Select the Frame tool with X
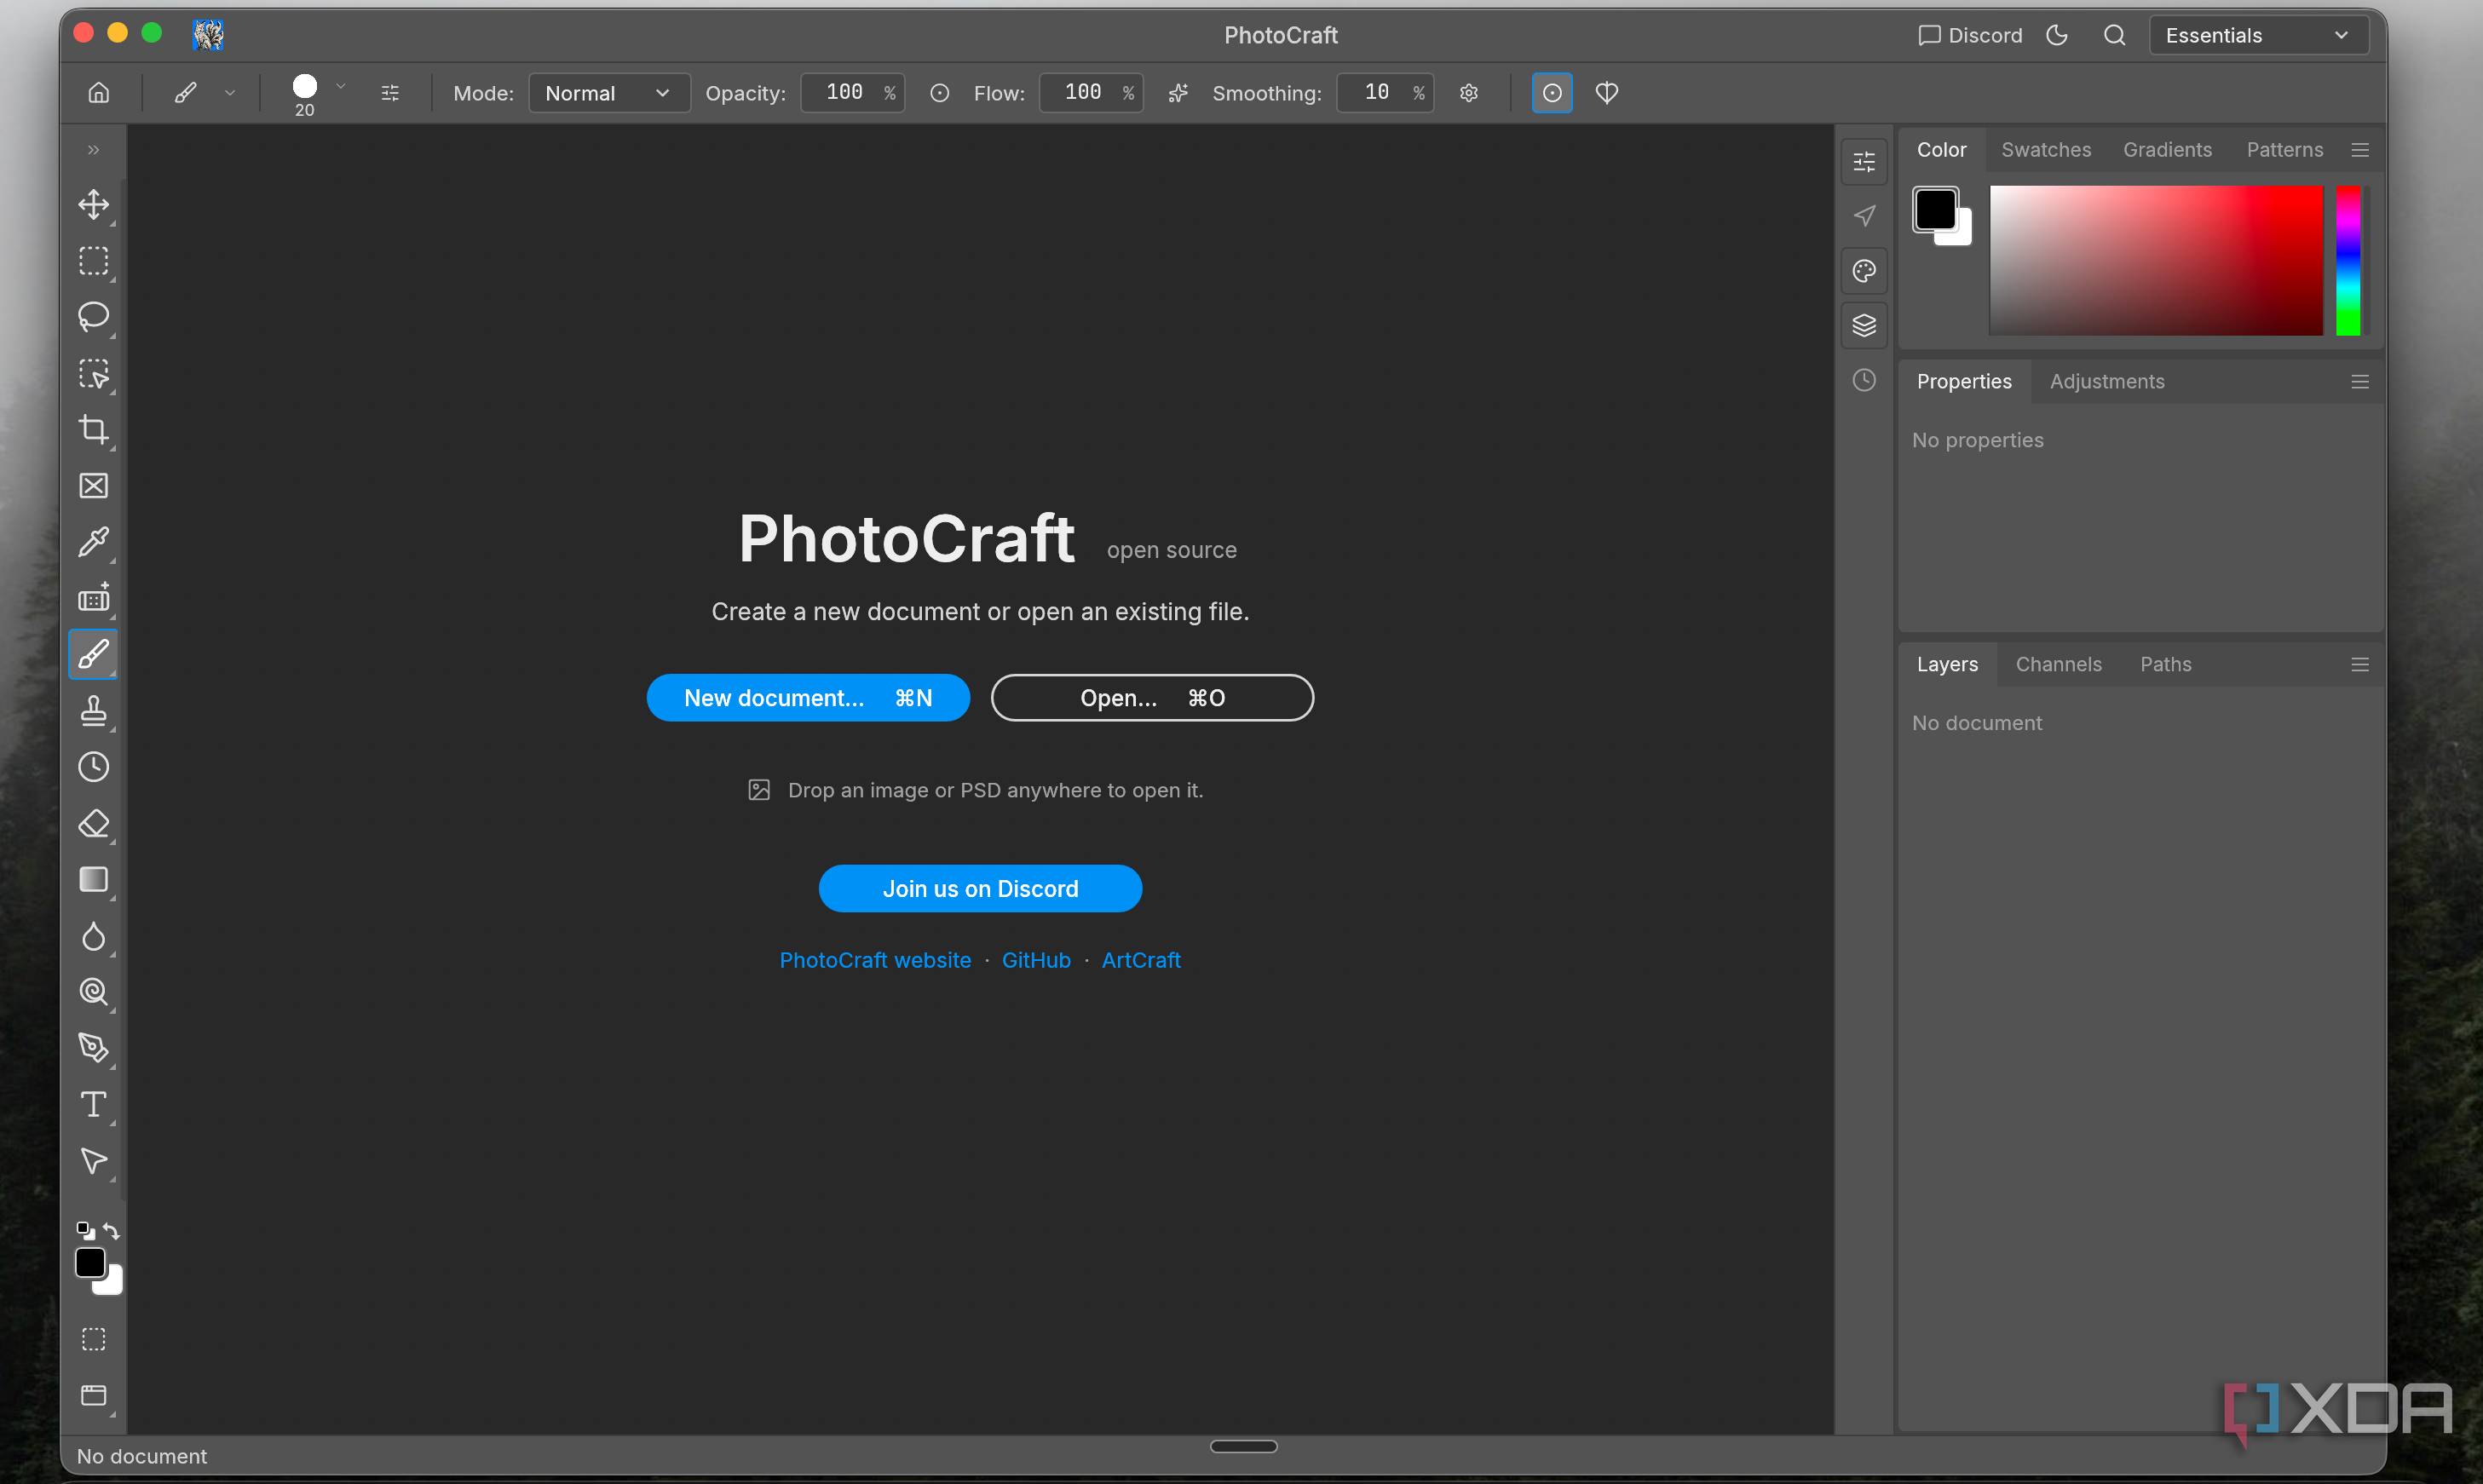Screen dimensions: 2483x1484 coord(94,486)
